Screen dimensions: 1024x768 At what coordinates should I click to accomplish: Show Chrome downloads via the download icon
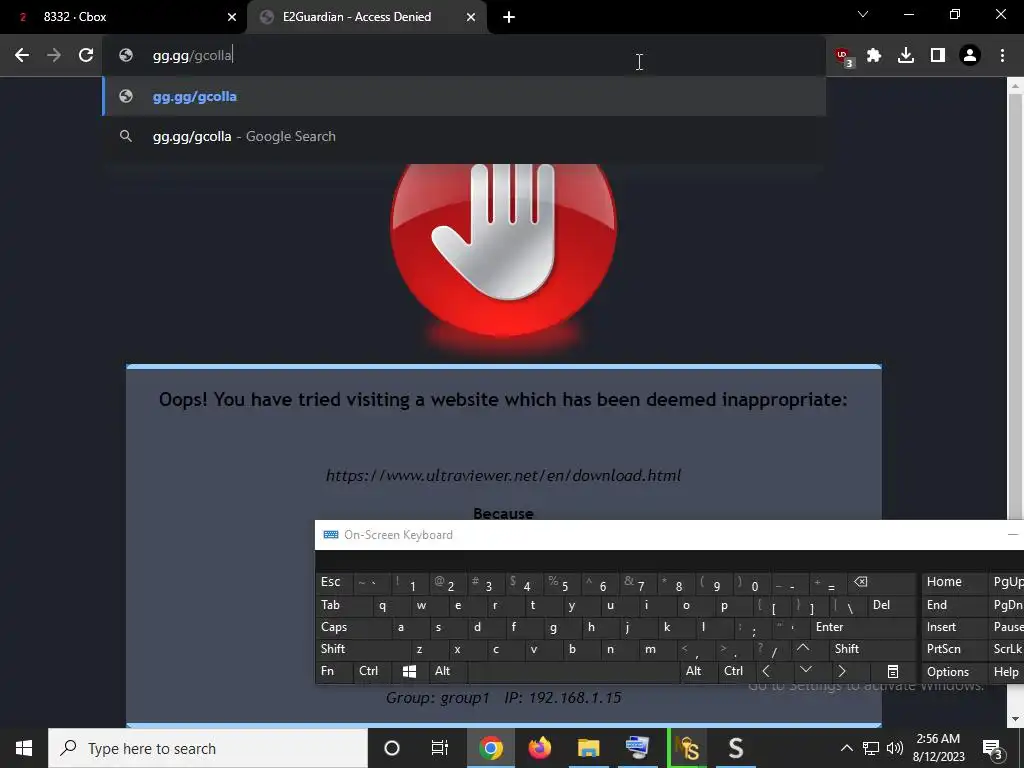click(x=906, y=56)
